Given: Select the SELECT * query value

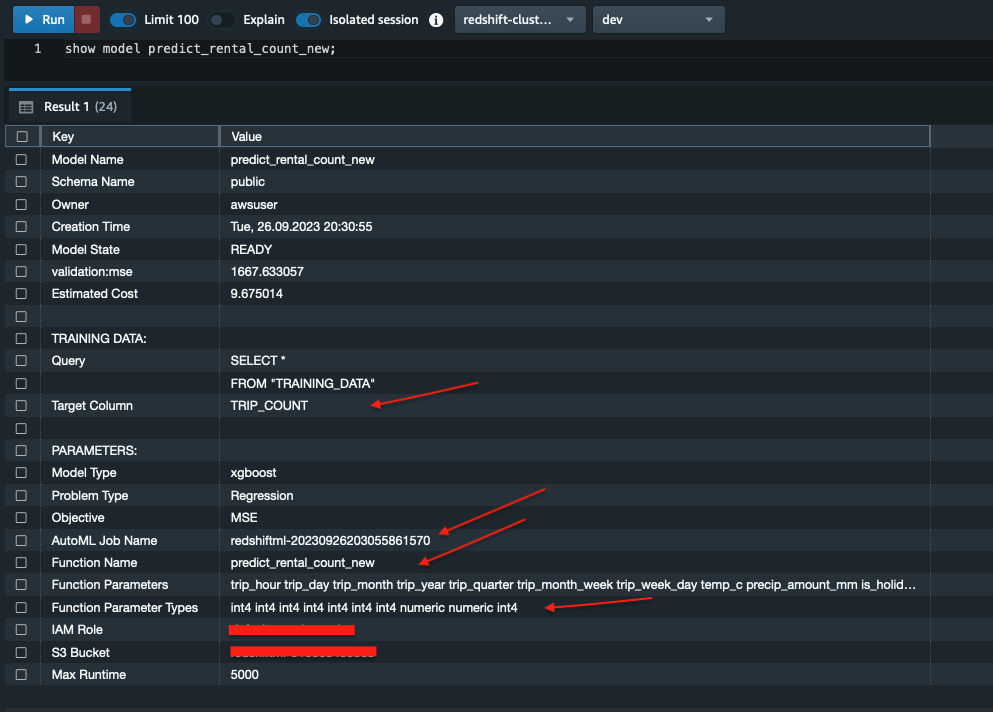Looking at the screenshot, I should pyautogui.click(x=258, y=360).
